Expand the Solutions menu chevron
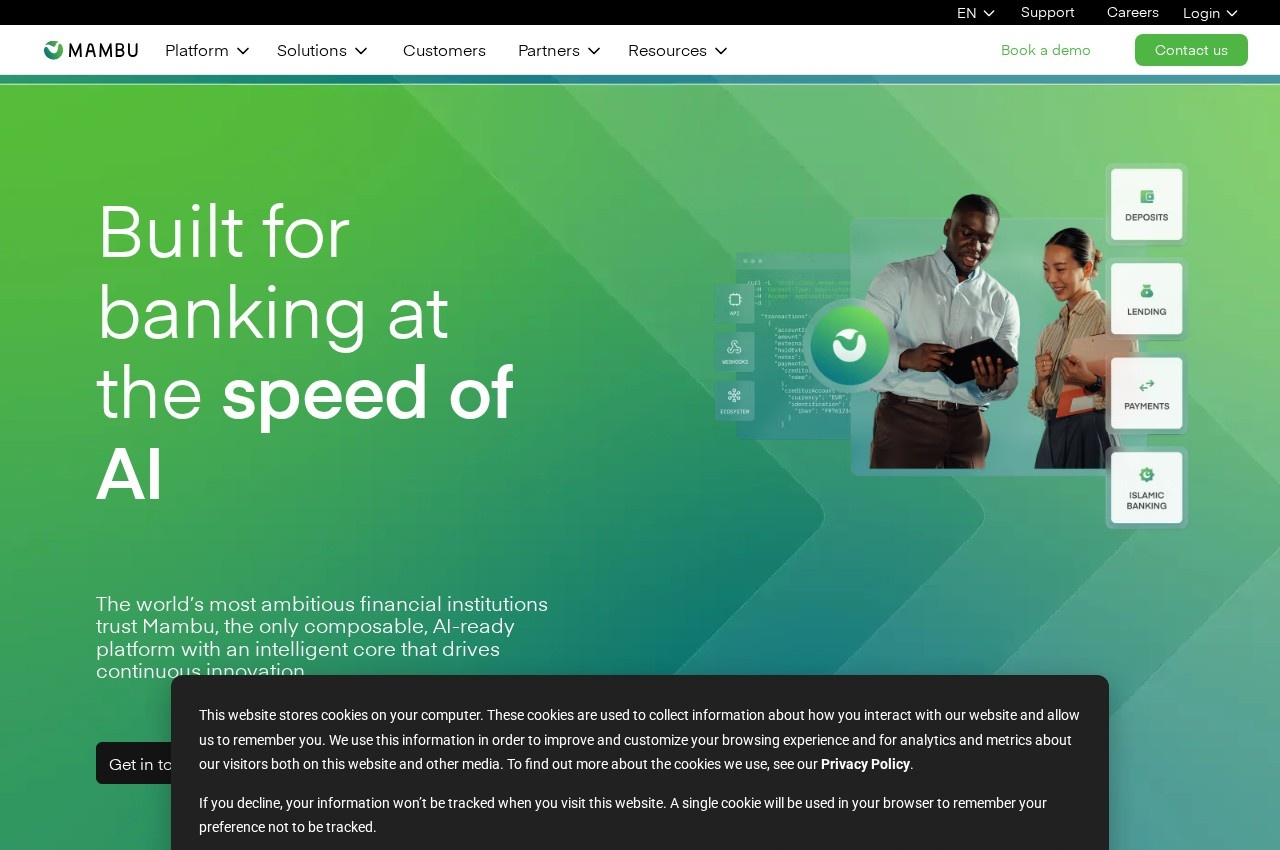Screen dimensions: 1280x850 361,51
